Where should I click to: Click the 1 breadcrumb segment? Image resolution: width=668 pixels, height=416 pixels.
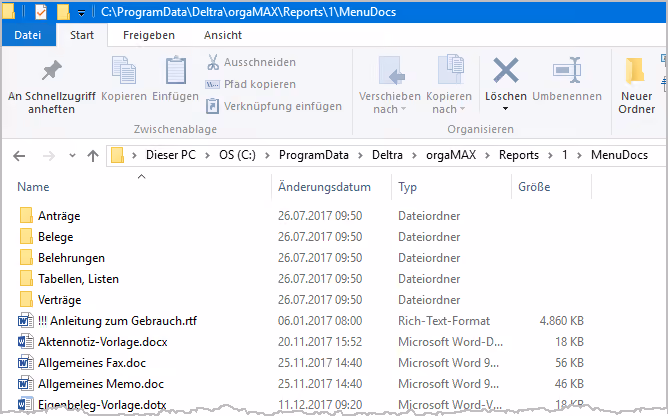click(x=564, y=155)
